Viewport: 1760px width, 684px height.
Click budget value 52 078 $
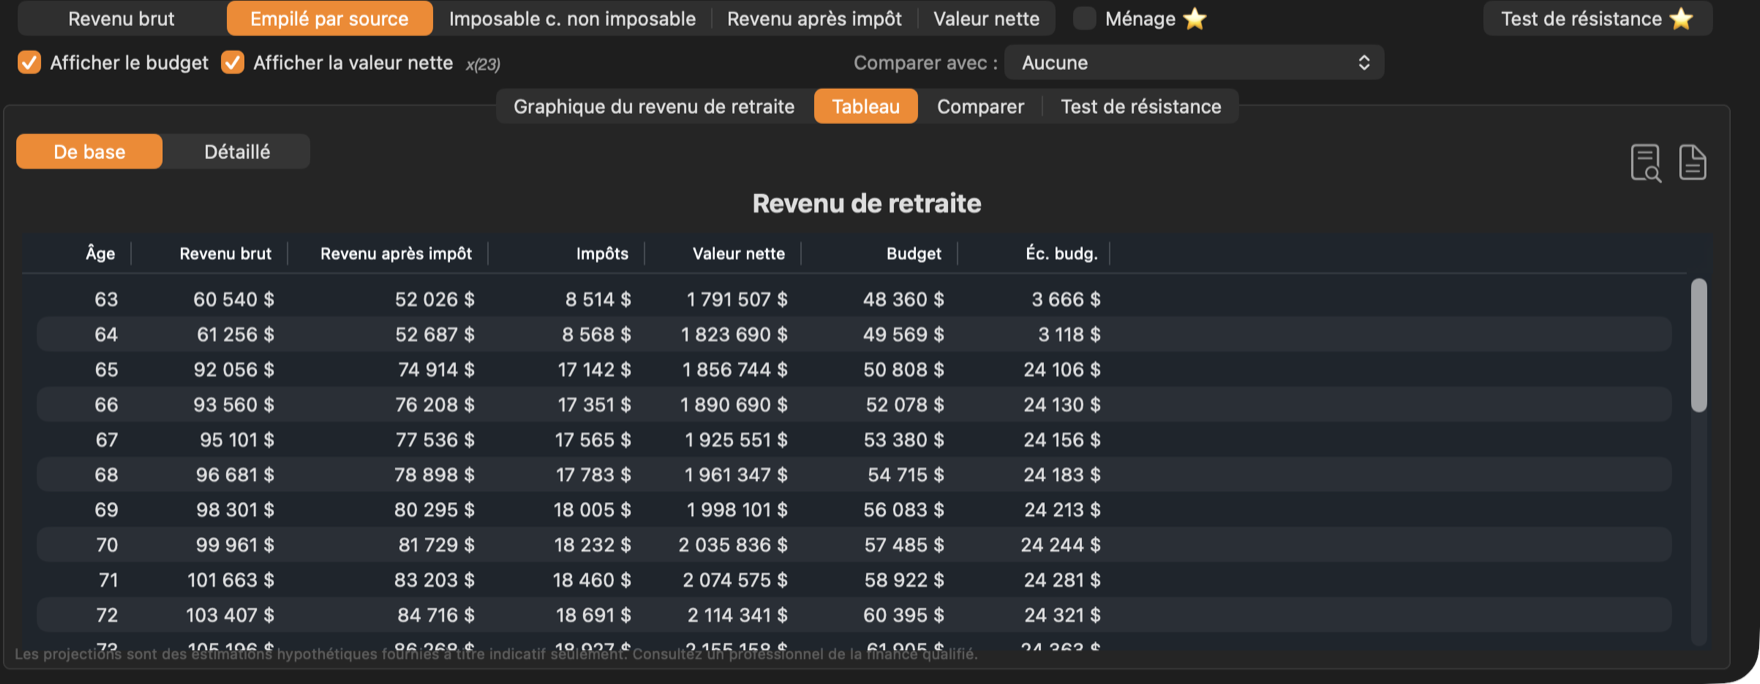[905, 404]
